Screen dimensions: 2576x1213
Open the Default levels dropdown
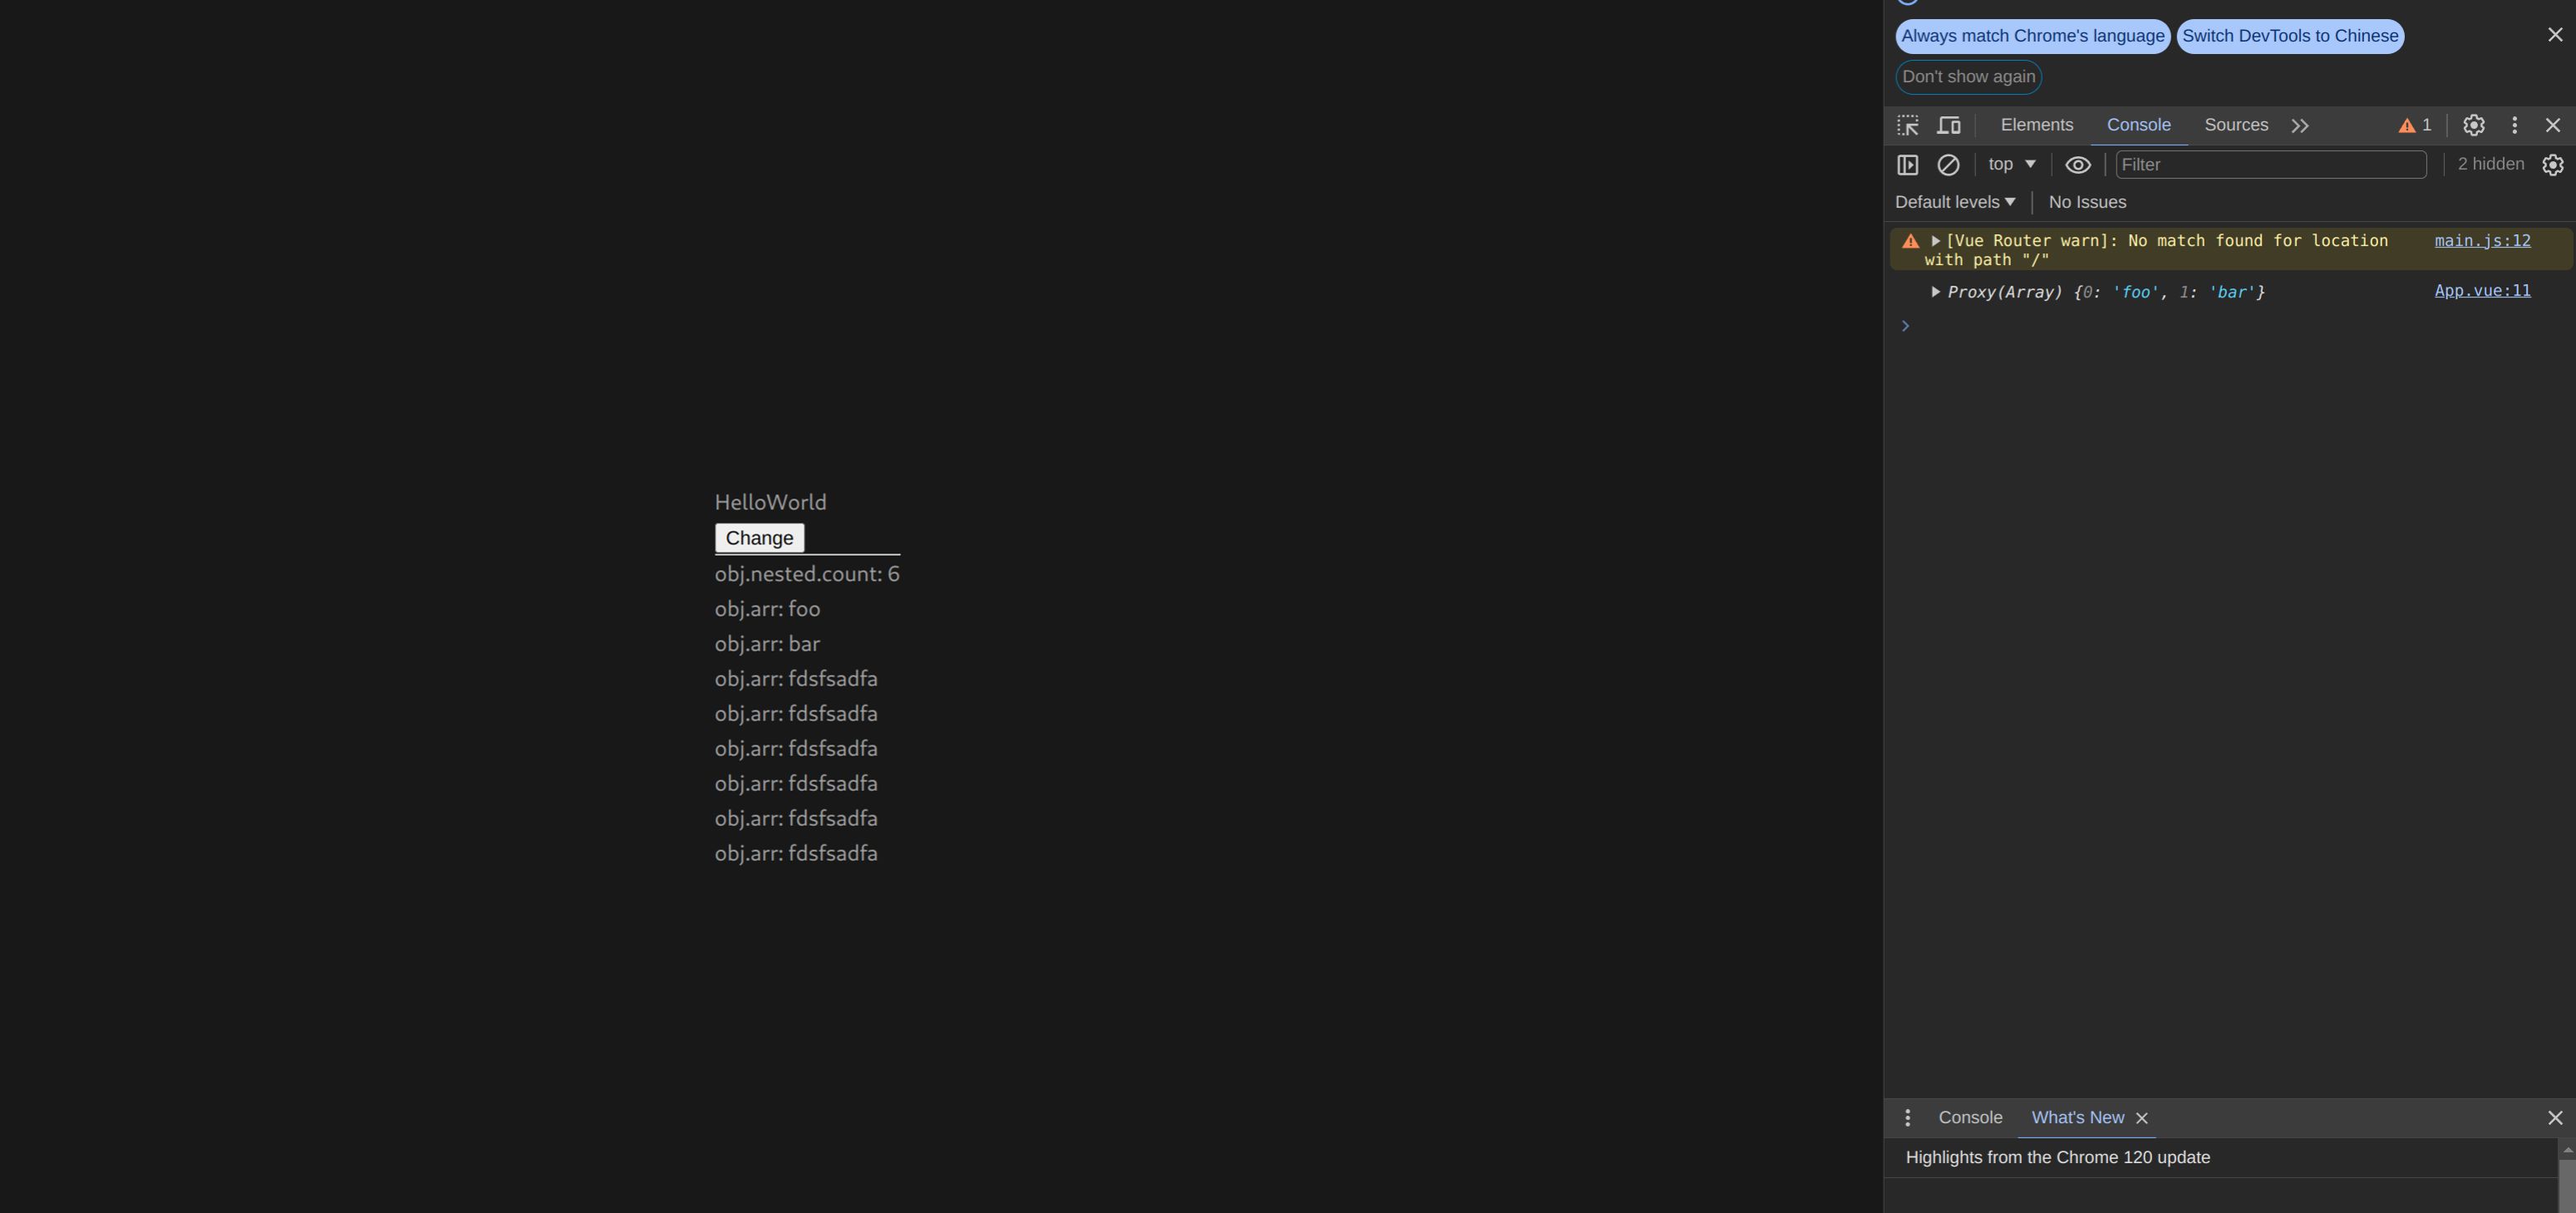1954,202
